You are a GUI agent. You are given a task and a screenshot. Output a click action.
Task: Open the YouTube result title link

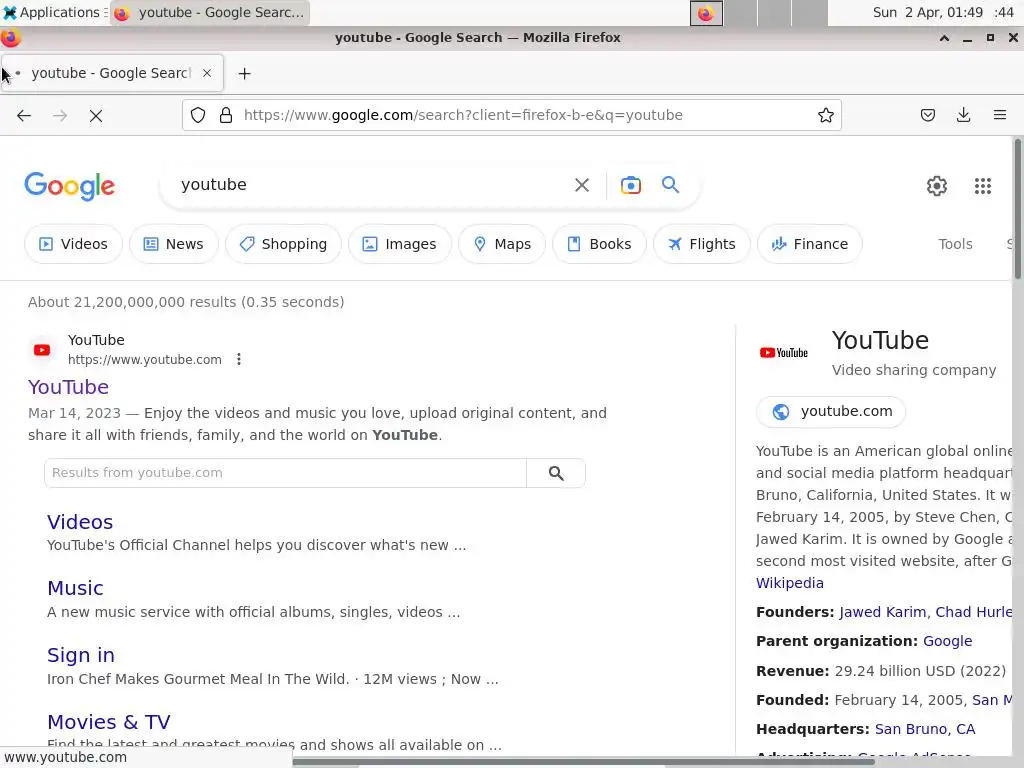(69, 387)
